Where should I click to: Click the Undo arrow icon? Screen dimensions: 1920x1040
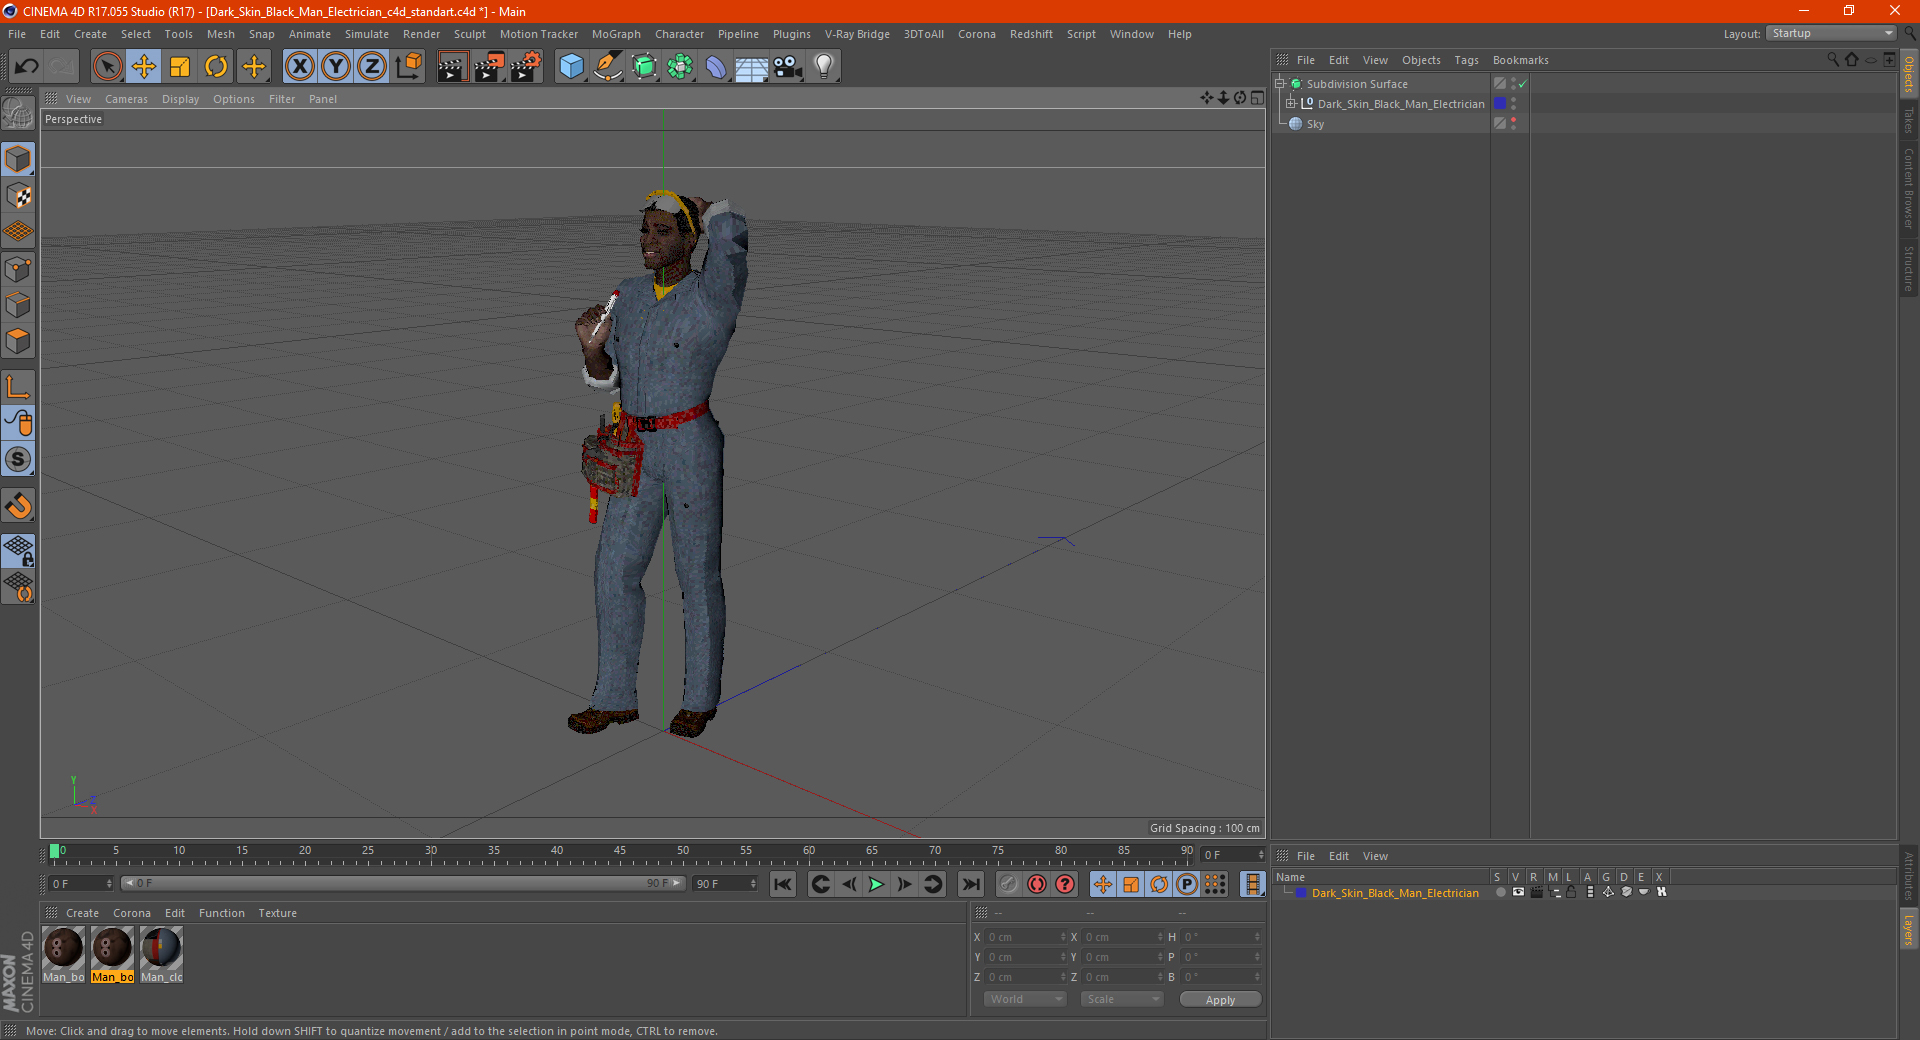click(x=26, y=67)
